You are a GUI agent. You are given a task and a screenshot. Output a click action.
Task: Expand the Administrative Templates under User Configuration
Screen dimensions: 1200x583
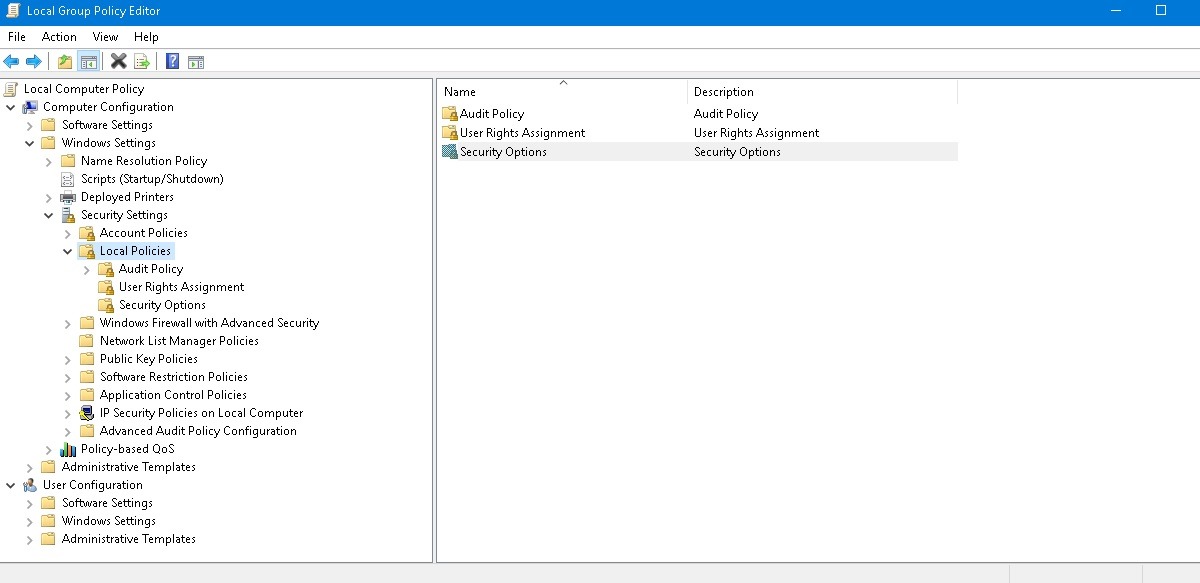pyautogui.click(x=30, y=538)
